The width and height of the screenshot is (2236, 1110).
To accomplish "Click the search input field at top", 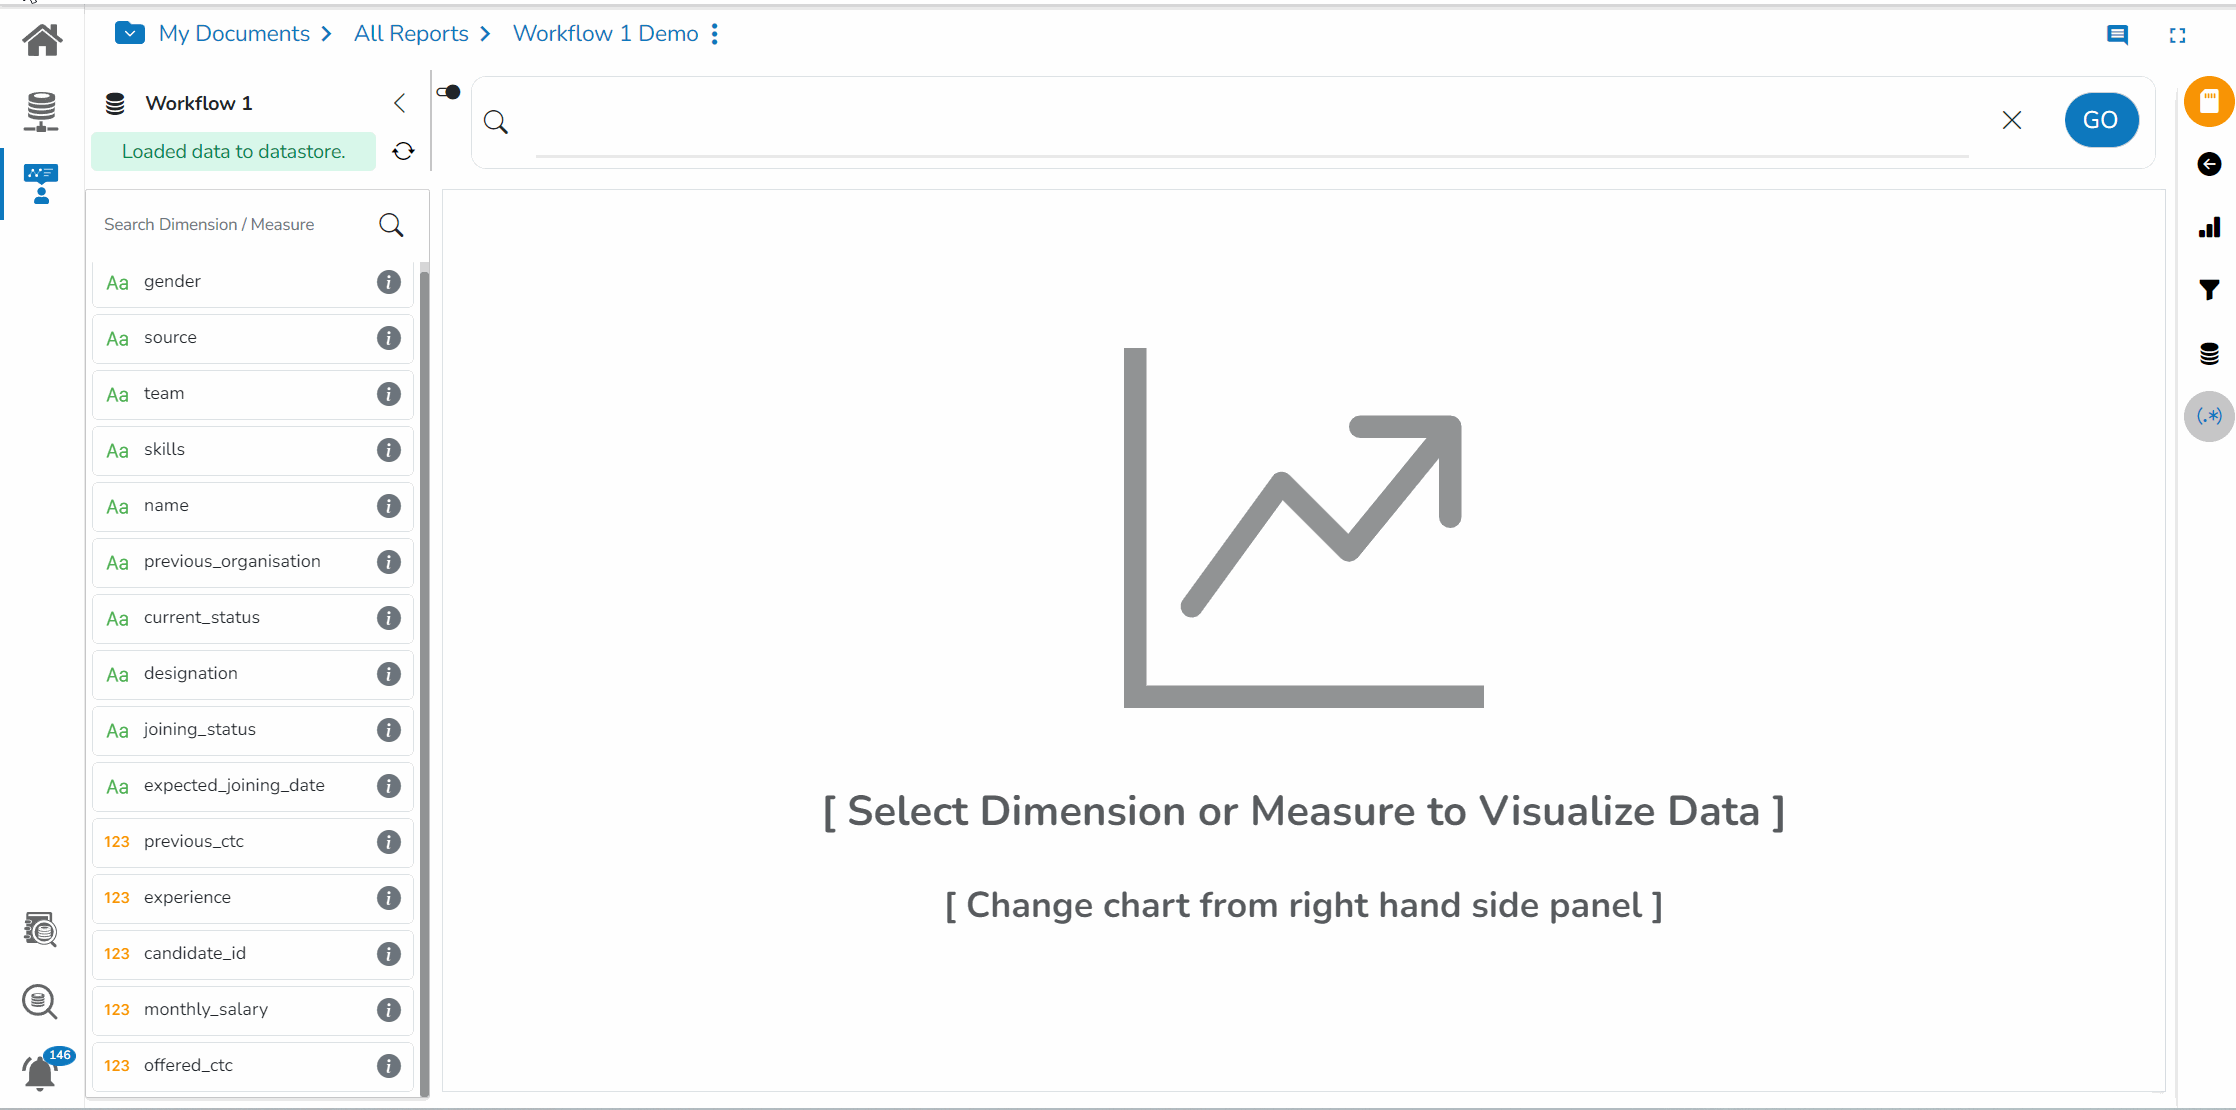I will point(1253,121).
